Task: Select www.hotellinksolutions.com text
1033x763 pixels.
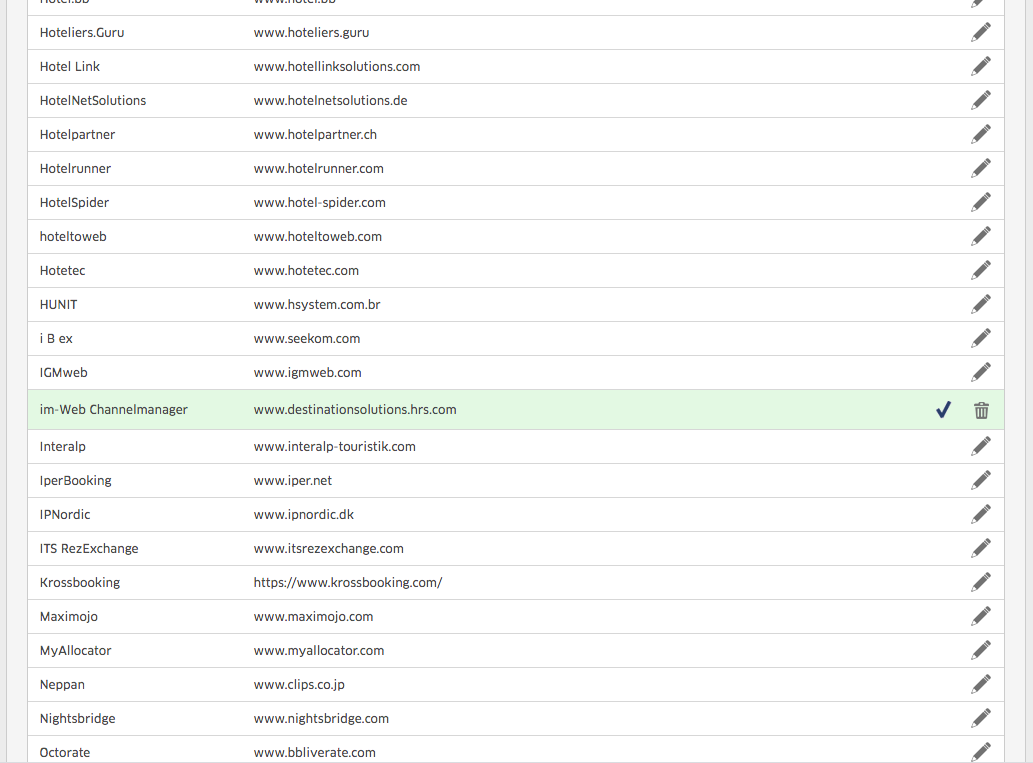Action: 337,67
